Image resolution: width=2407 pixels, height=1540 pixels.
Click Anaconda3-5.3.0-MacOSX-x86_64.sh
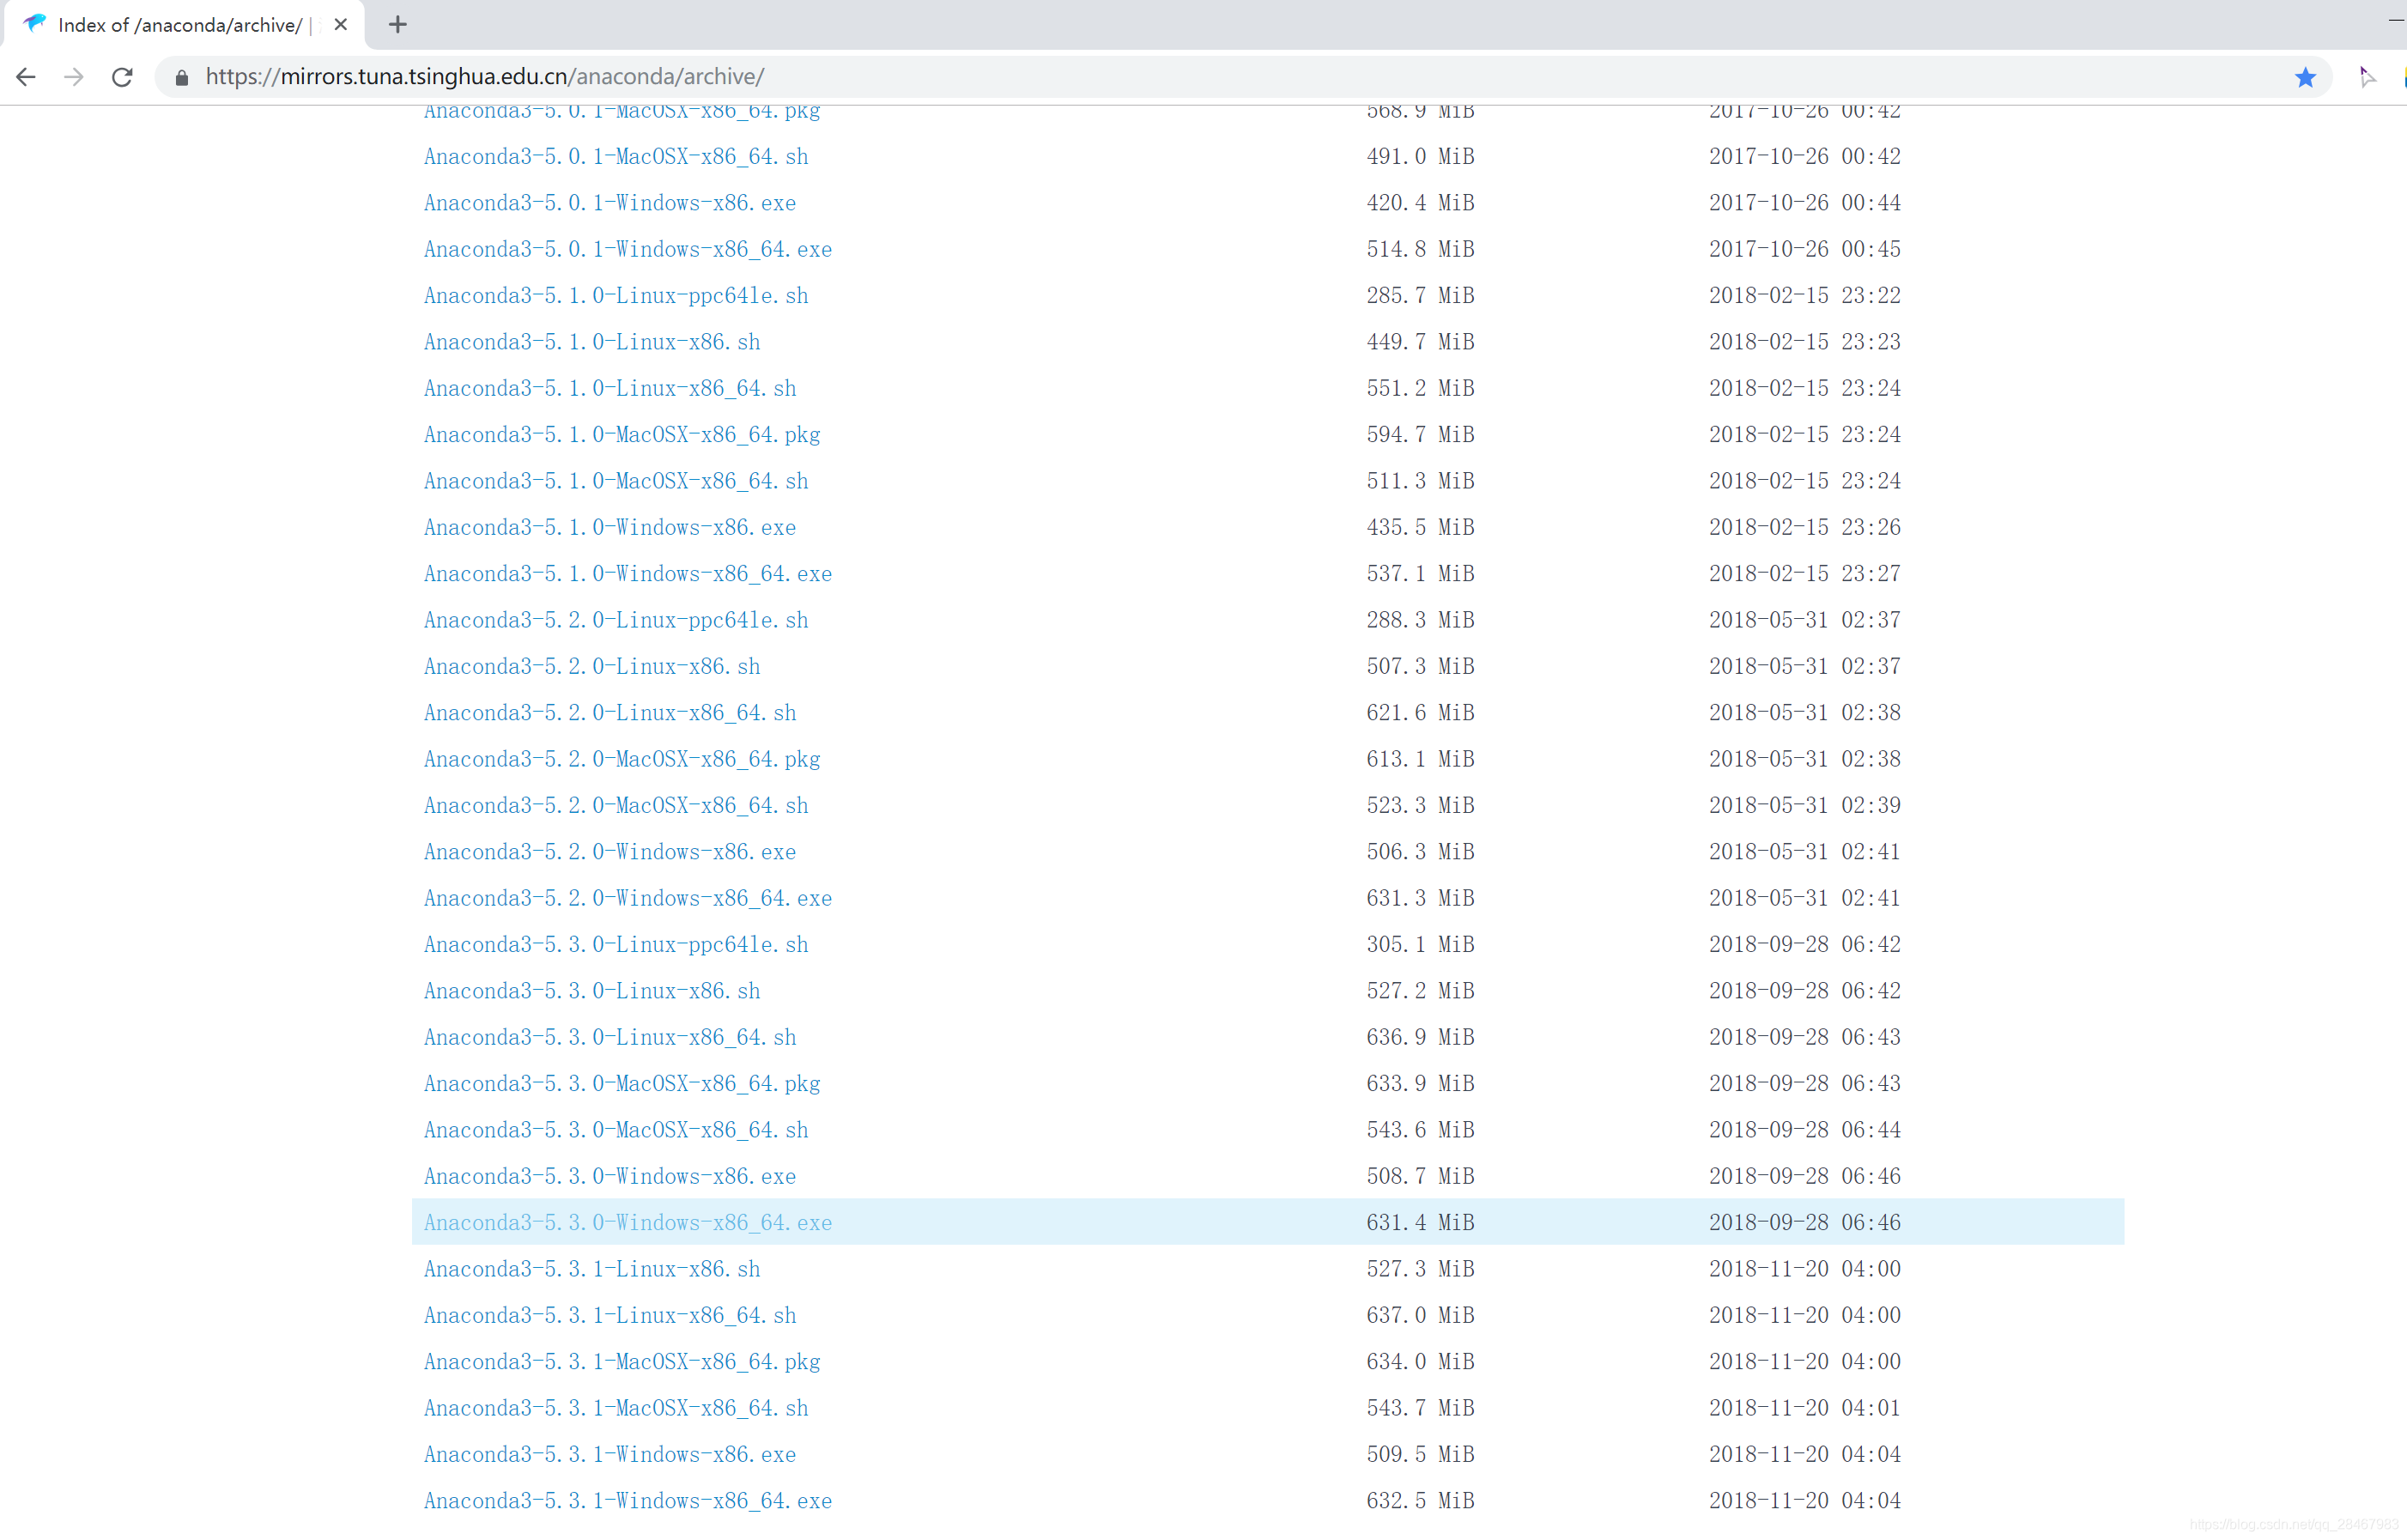(x=616, y=1130)
